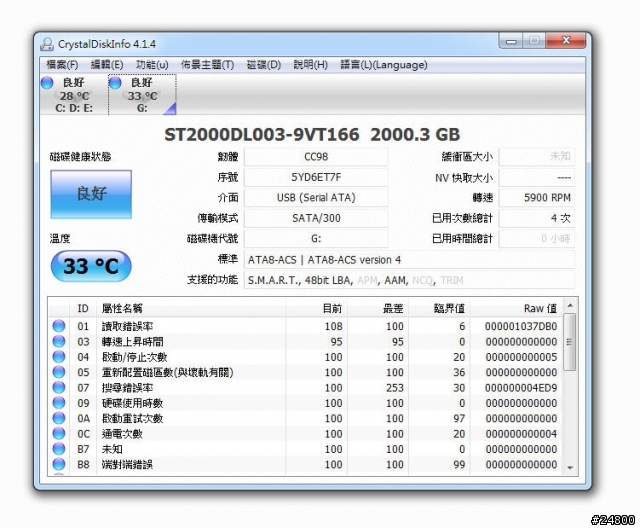Image resolution: width=640 pixels, height=528 pixels.
Task: Click the serial number field 5YD6ET7F
Action: pos(316,177)
